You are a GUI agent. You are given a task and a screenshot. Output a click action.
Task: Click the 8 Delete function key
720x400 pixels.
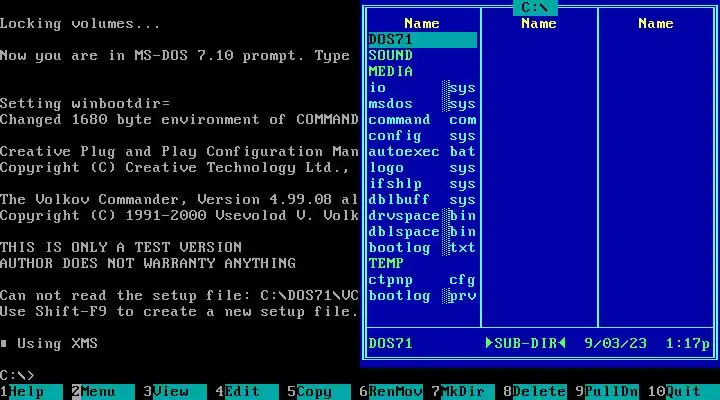535,392
